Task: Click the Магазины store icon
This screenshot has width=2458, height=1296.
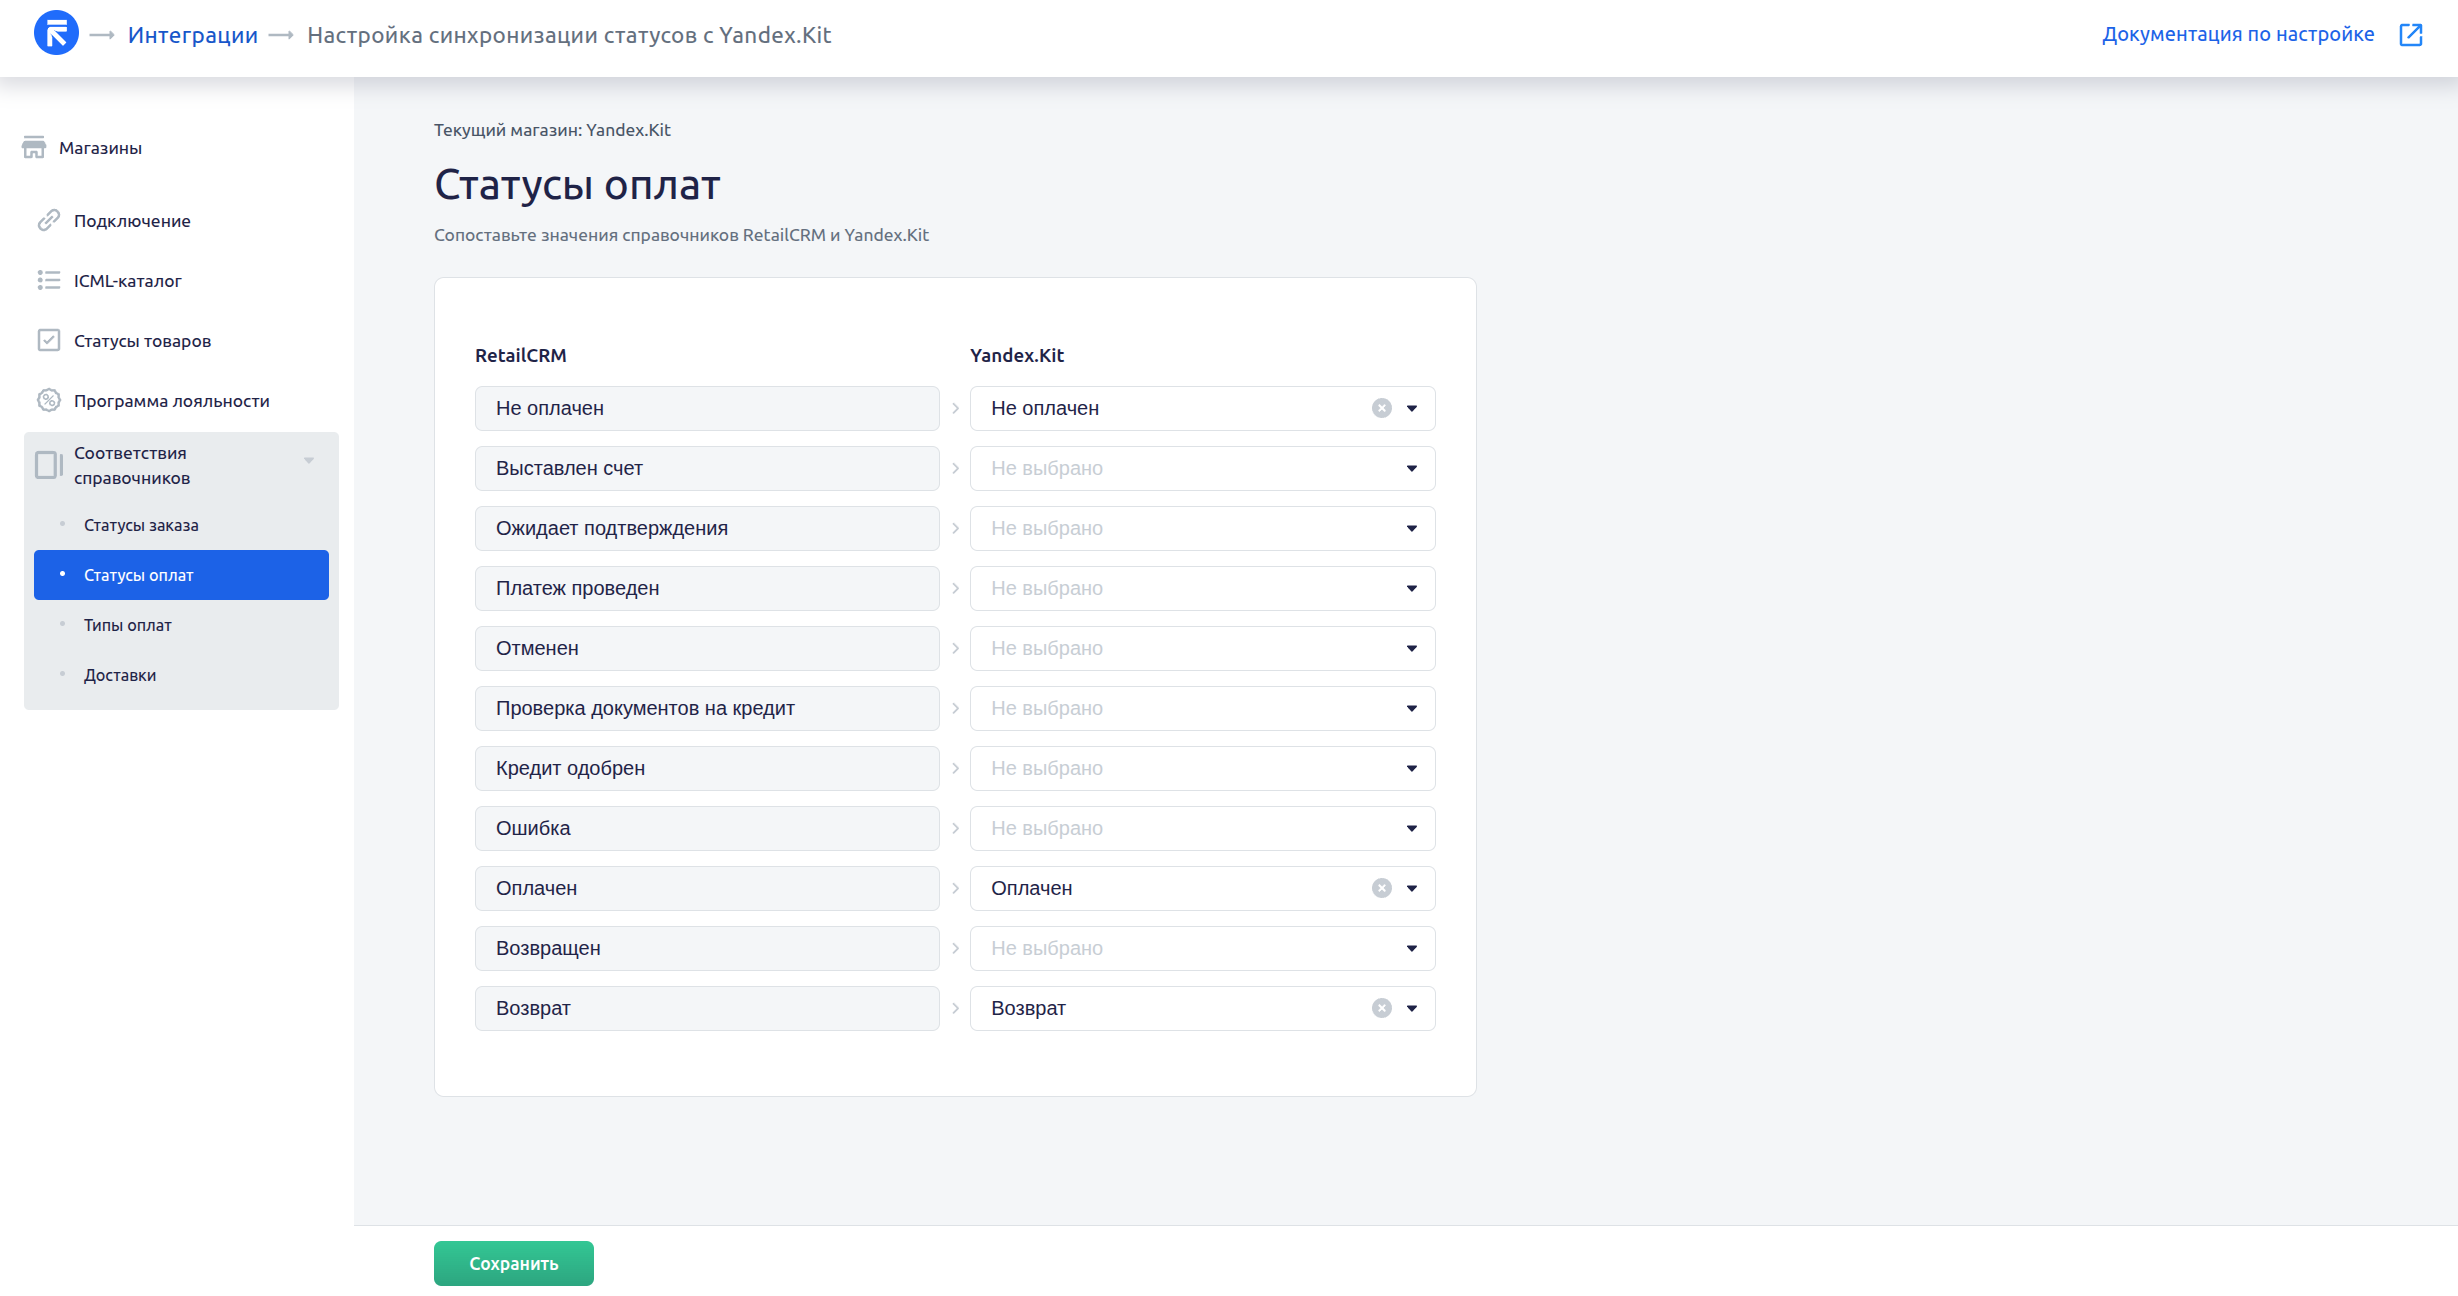Action: [x=34, y=148]
